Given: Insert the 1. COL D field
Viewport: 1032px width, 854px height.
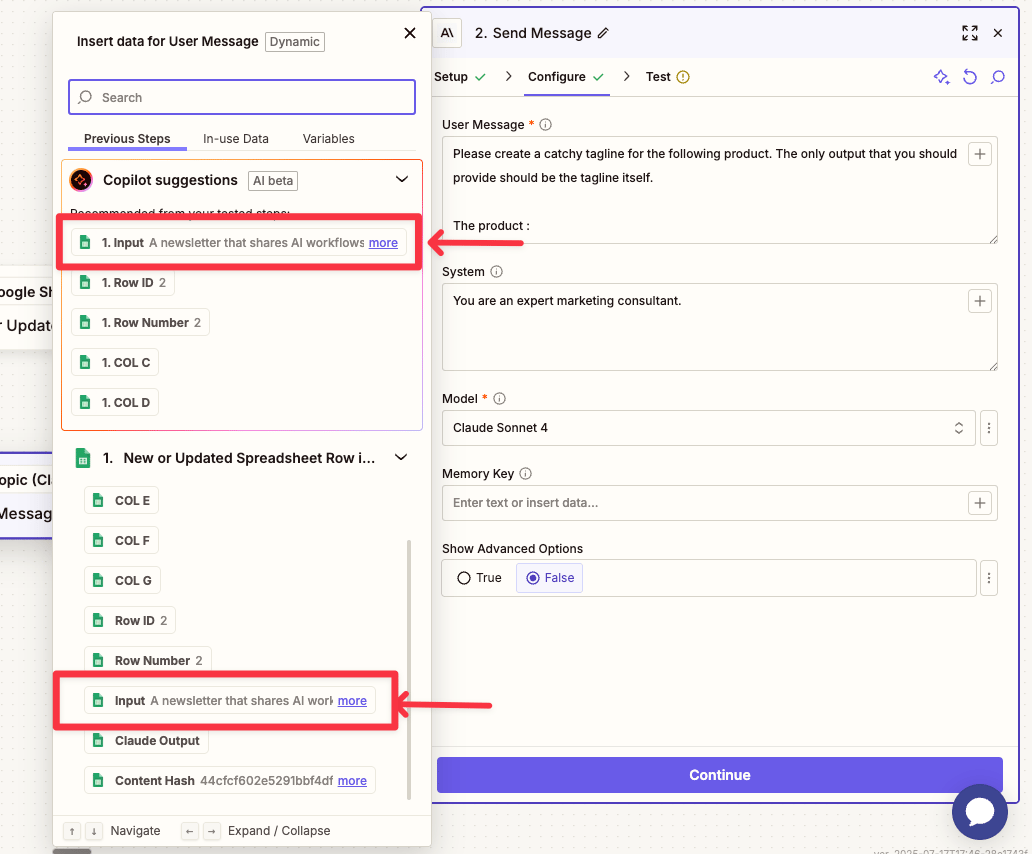Looking at the screenshot, I should pyautogui.click(x=115, y=402).
